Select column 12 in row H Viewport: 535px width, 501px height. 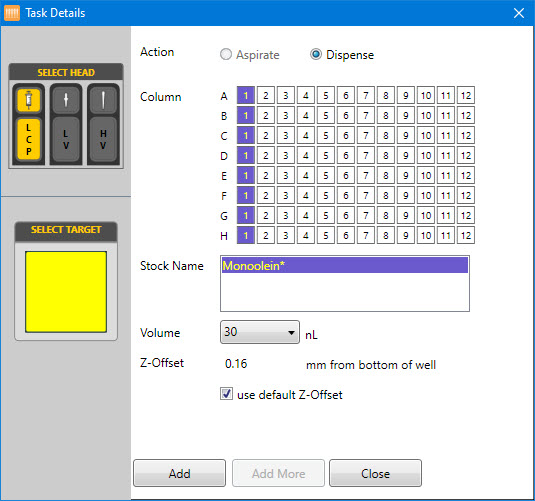click(466, 235)
